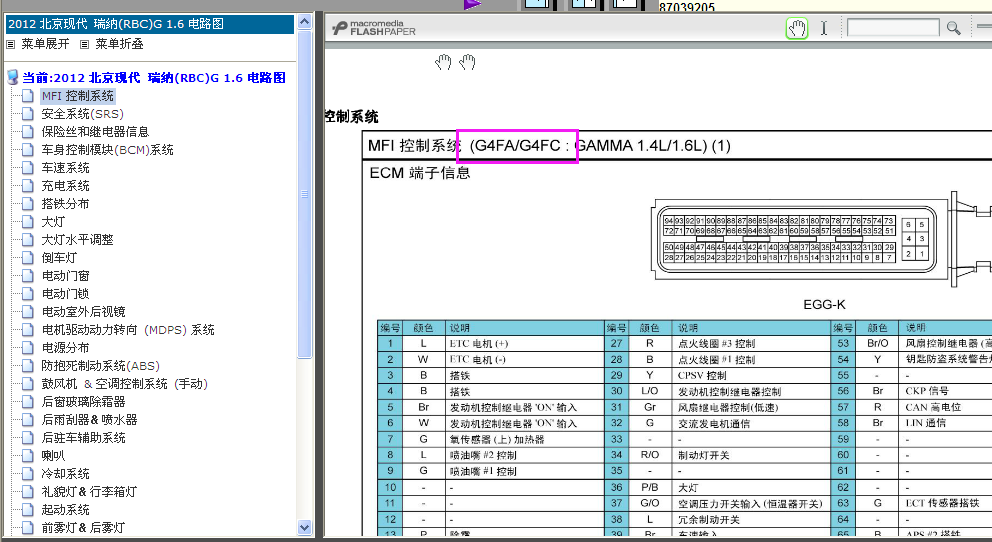Click the page icon beside 后驻车辅助系统
This screenshot has height=542, width=992.
pos(27,438)
